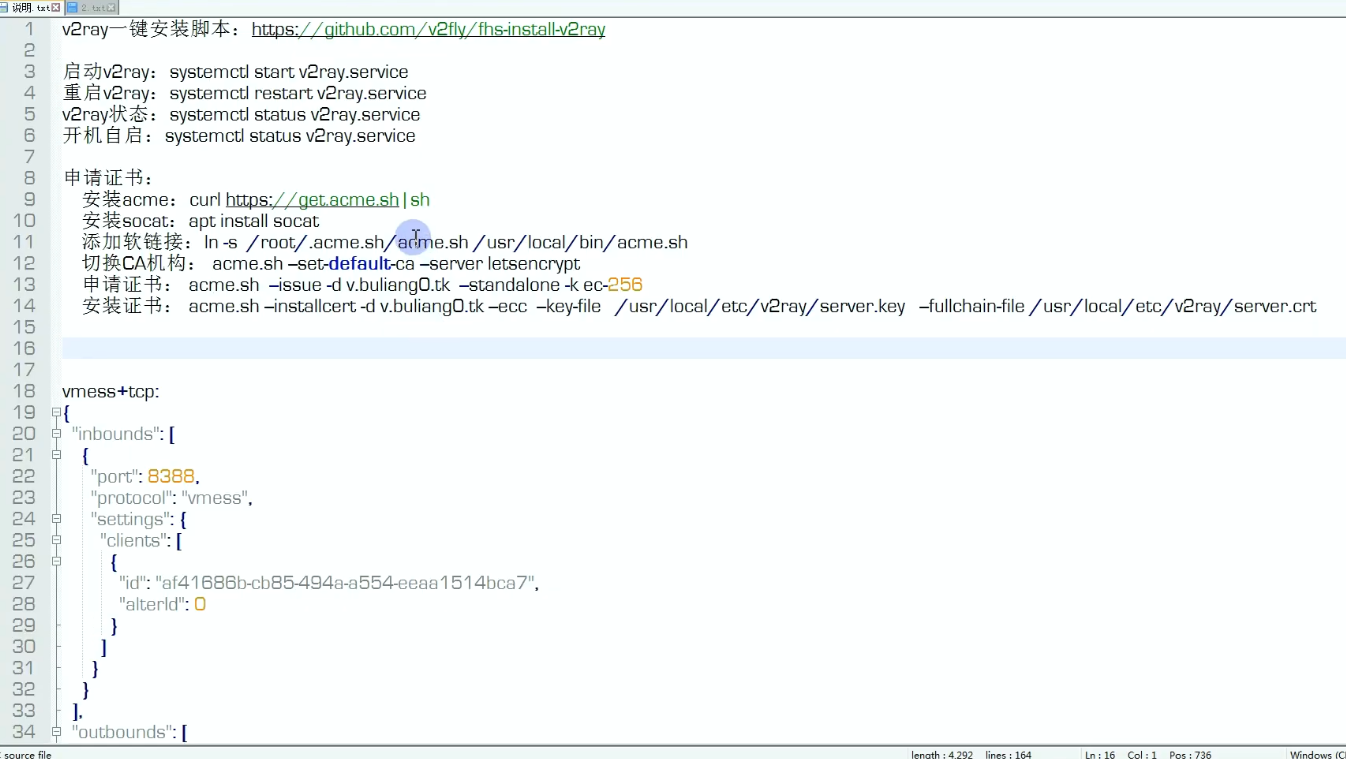The height and width of the screenshot is (759, 1346).
Task: Click line number 16 in the margin
Action: 24,348
